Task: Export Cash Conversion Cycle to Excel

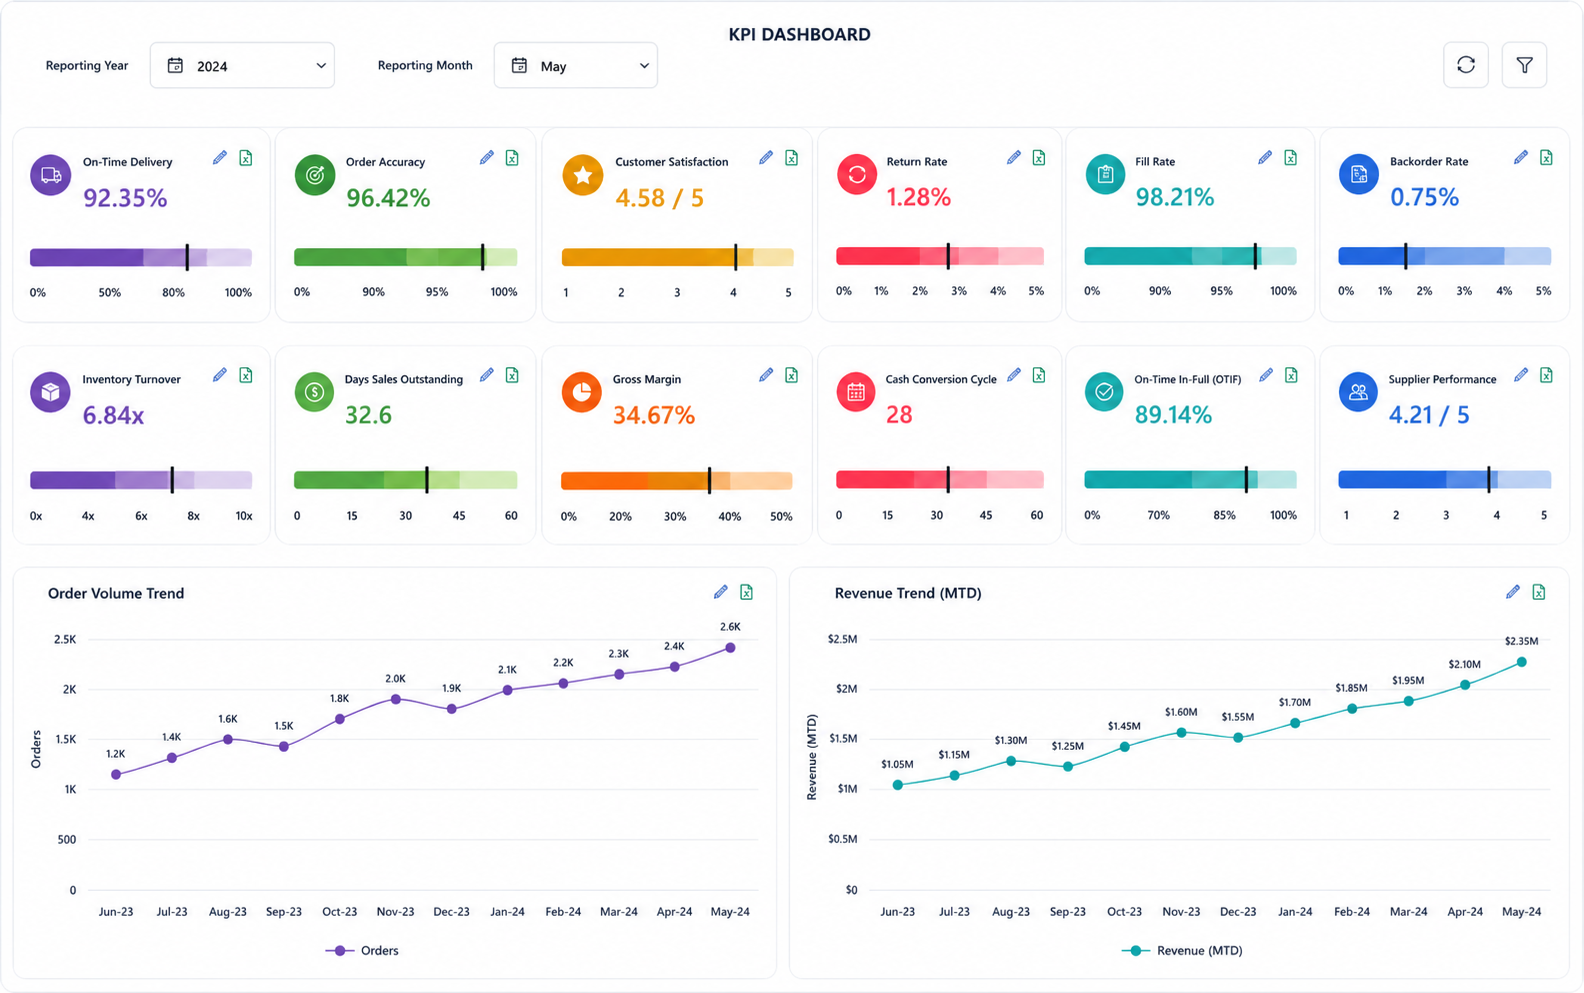Action: [1039, 375]
